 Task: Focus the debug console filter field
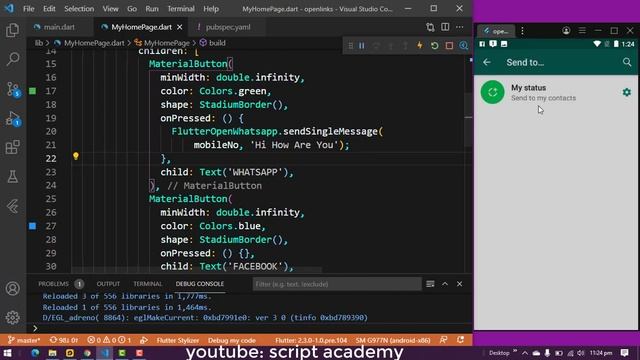(x=337, y=284)
